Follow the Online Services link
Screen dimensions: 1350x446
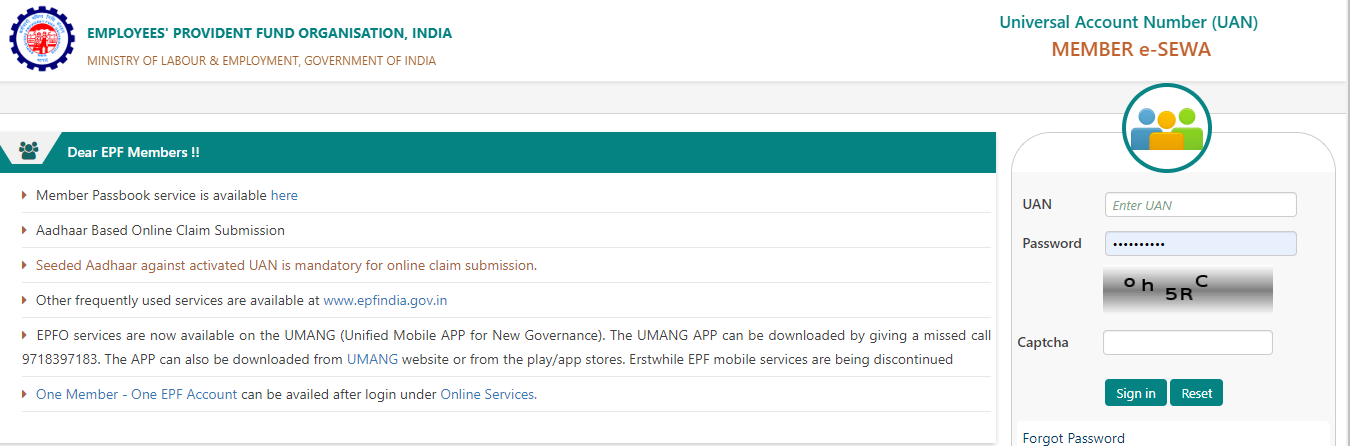pos(487,394)
